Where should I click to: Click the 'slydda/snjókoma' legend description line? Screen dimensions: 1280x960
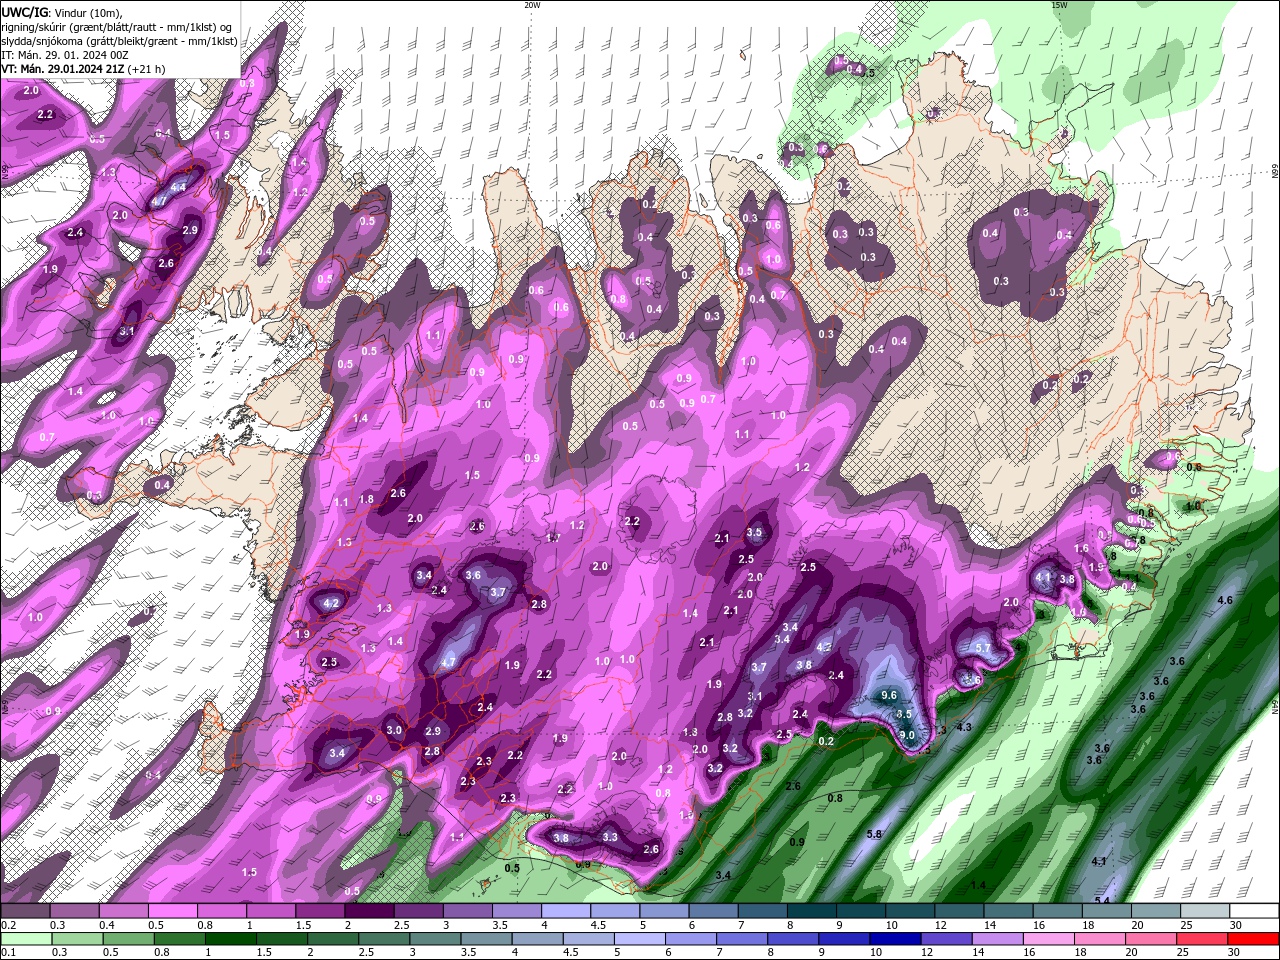click(119, 41)
